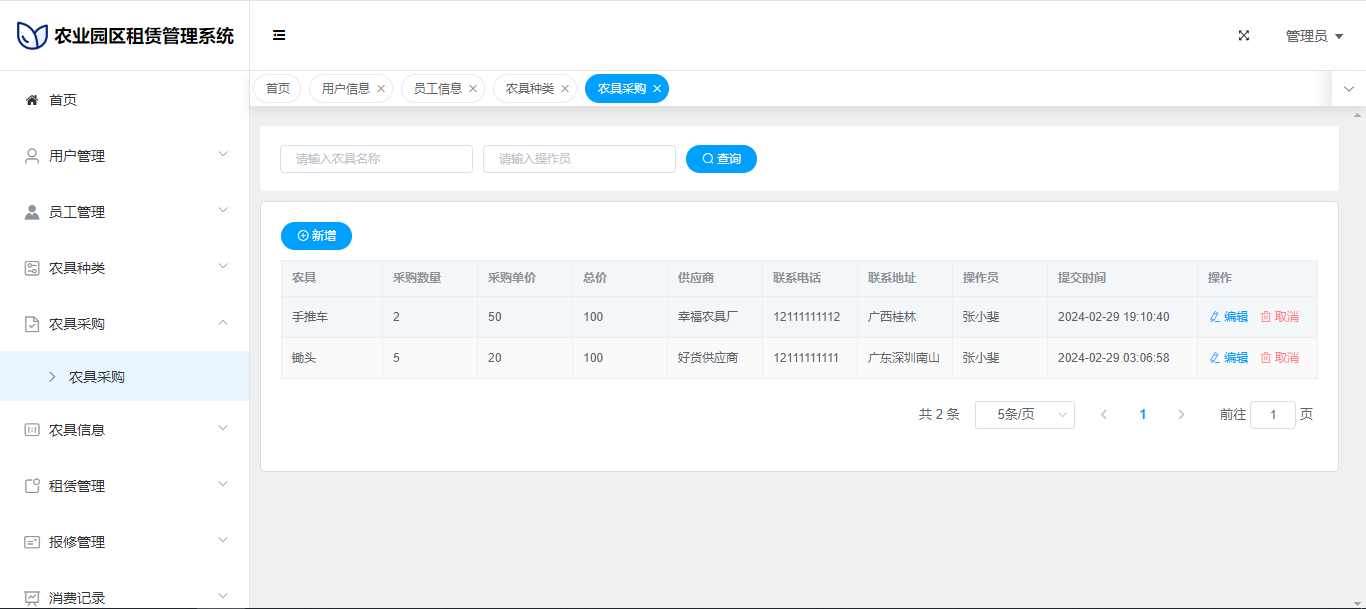This screenshot has height=609, width=1366.
Task: Close the 员工信息 tab
Action: tap(473, 89)
